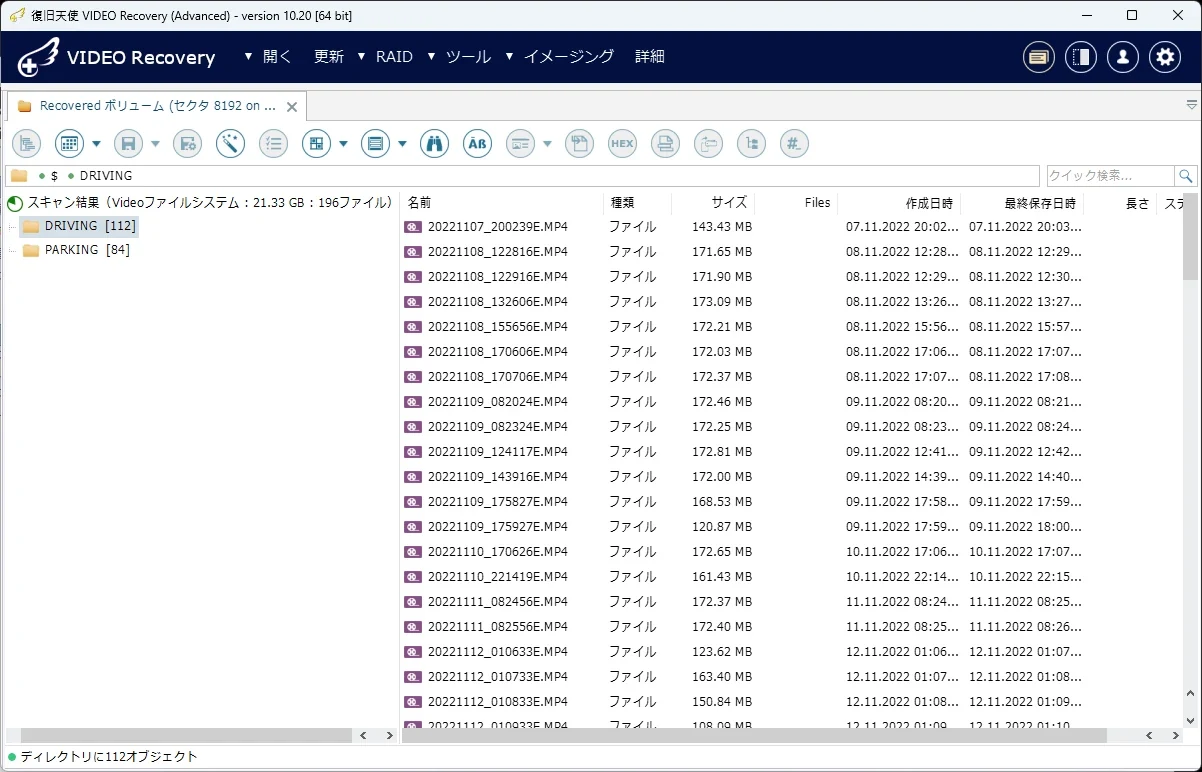
Task: Close the Recovered ボリューム tab
Action: click(x=292, y=106)
